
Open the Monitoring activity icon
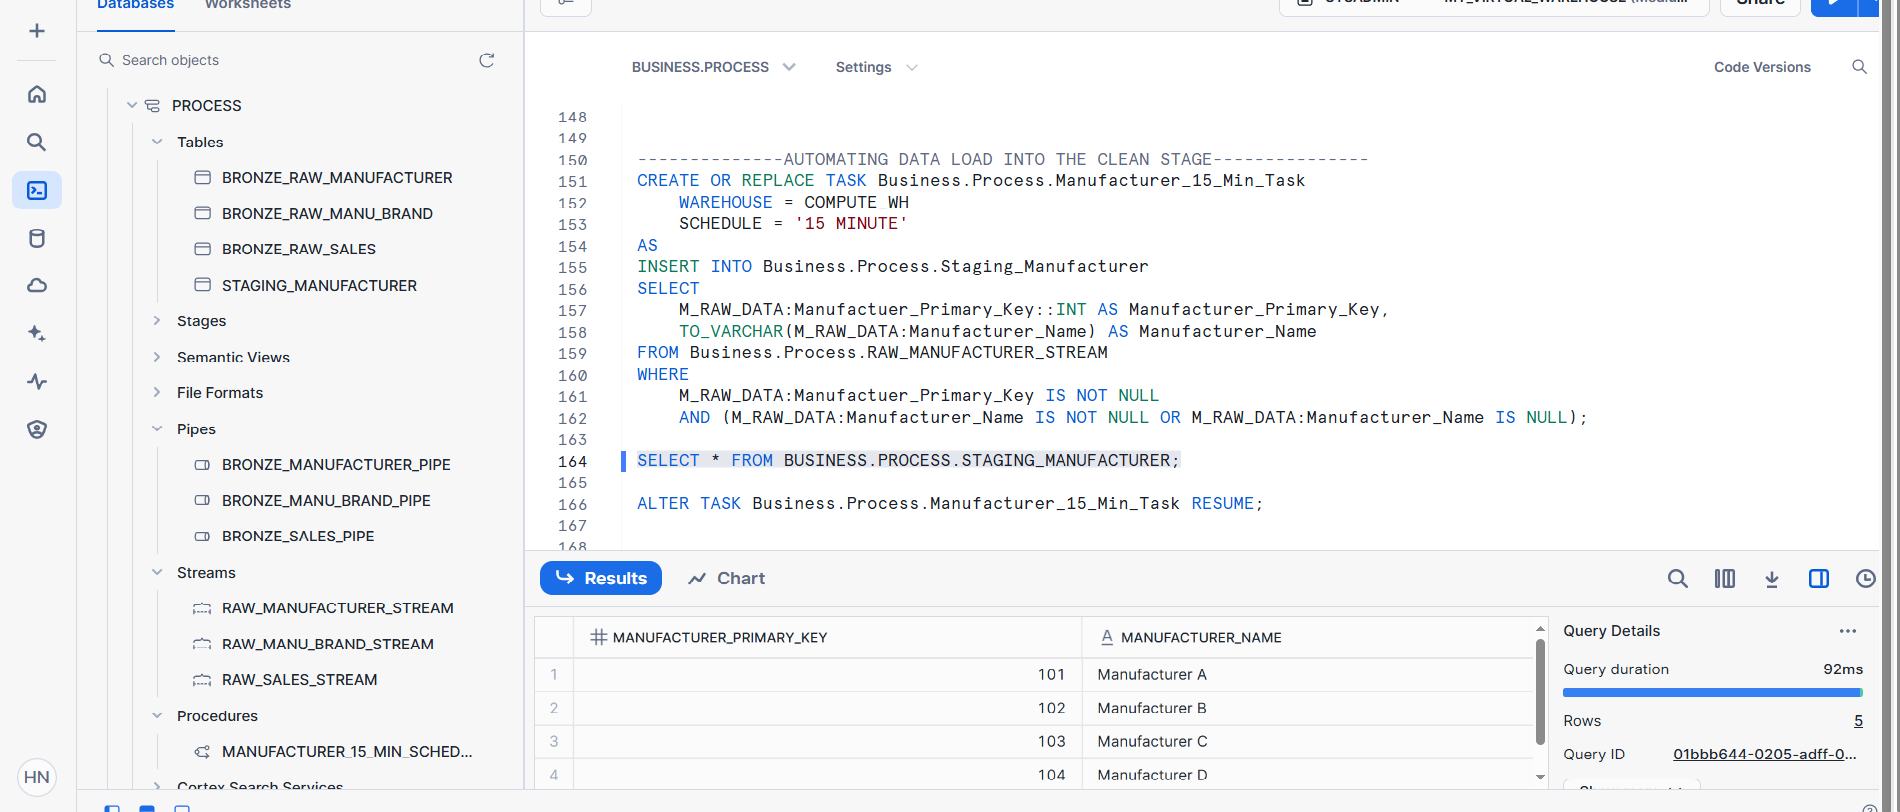(37, 382)
